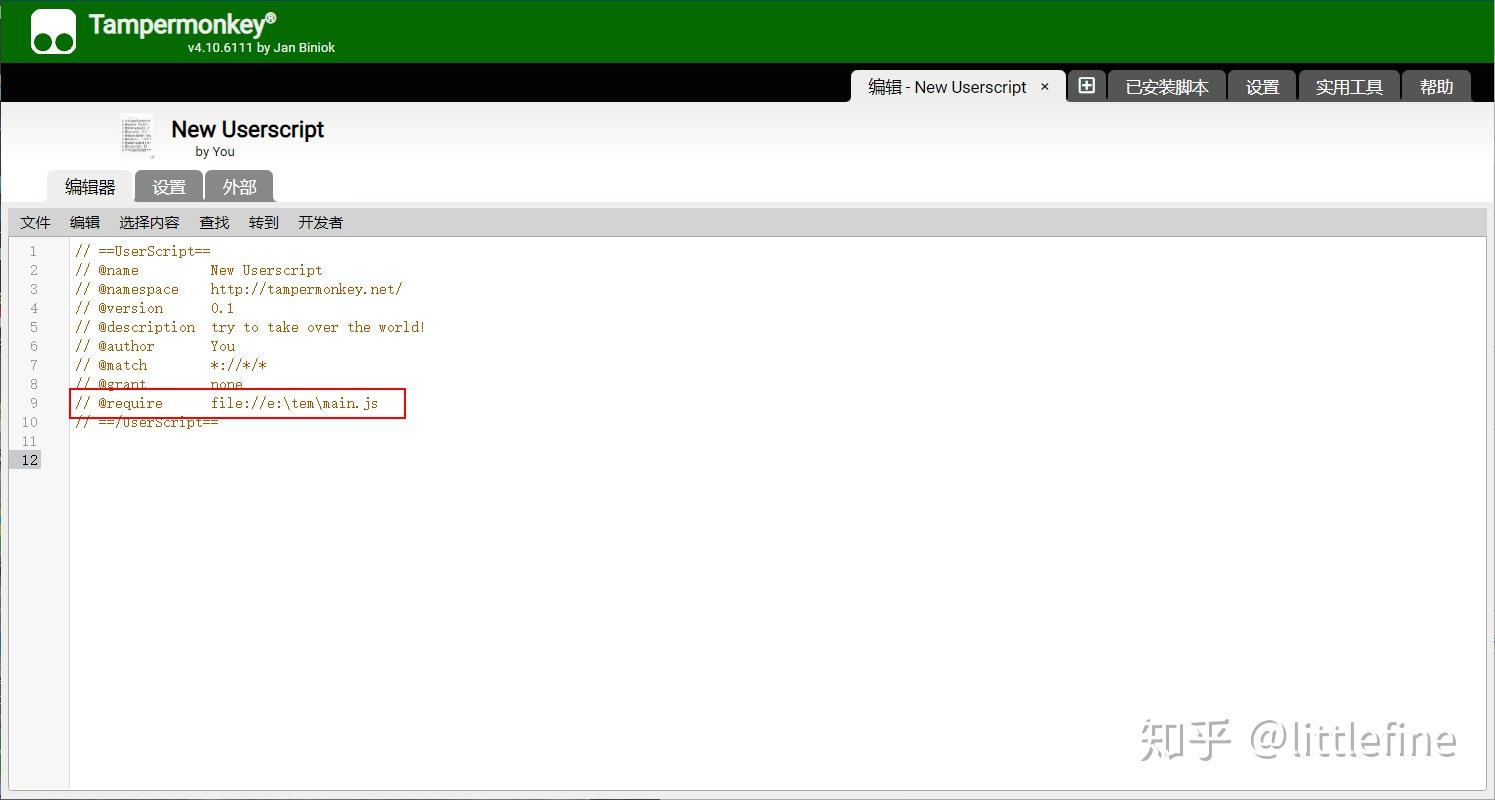Click line number 11 in the gutter

(29, 441)
